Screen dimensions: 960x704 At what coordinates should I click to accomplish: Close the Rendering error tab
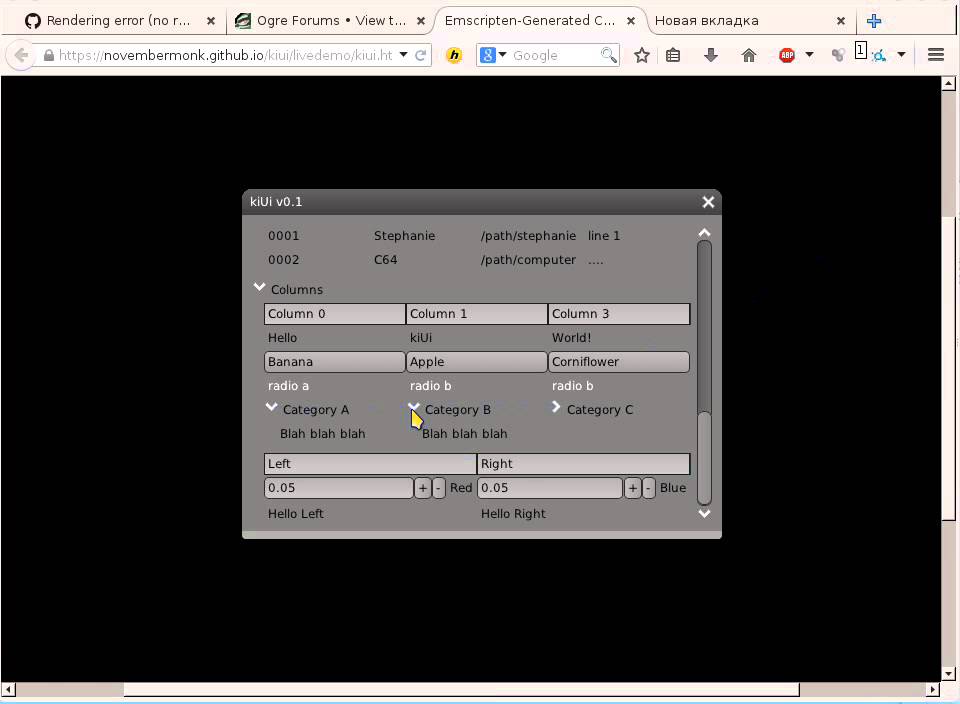[211, 21]
